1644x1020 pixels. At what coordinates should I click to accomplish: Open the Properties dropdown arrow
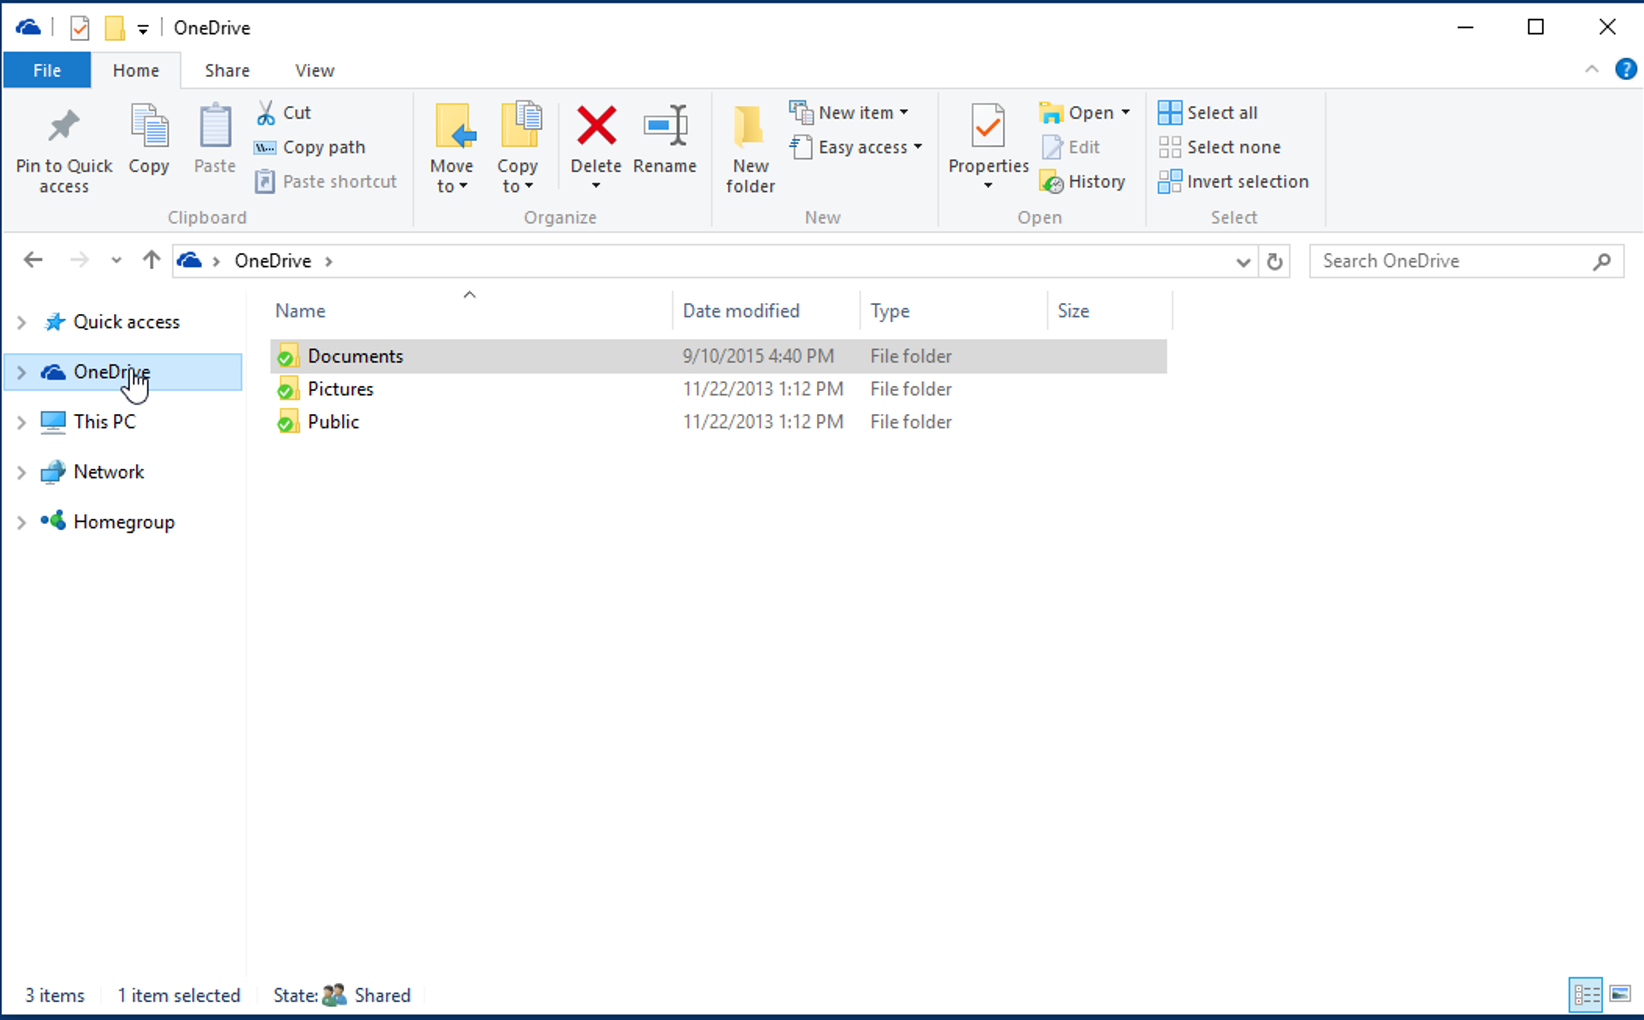988,186
